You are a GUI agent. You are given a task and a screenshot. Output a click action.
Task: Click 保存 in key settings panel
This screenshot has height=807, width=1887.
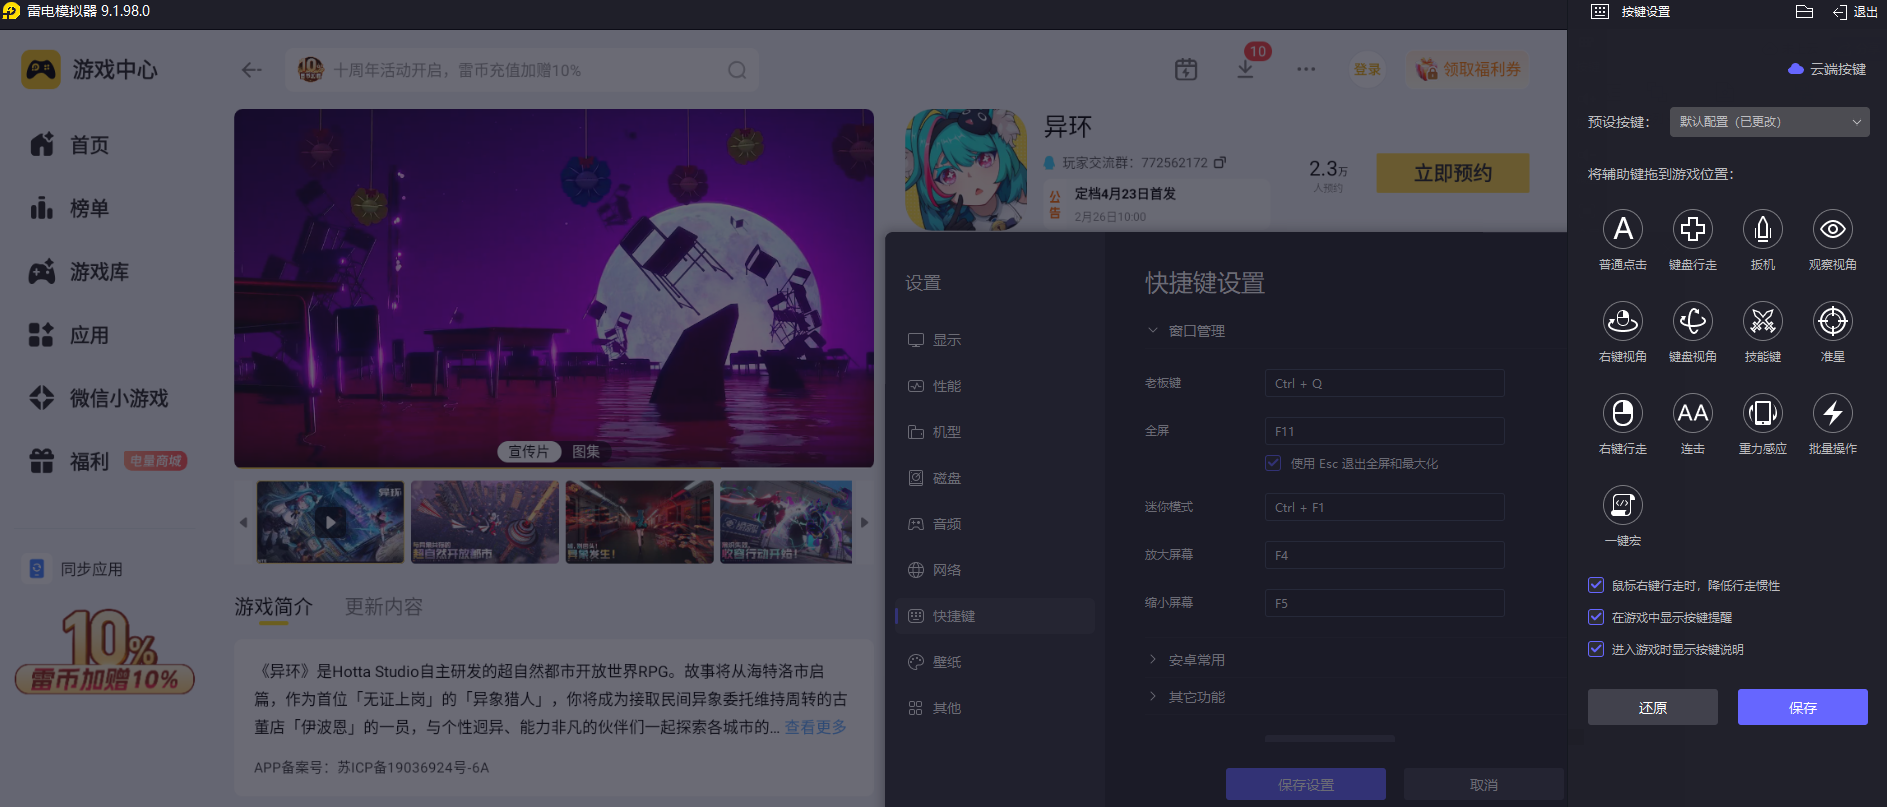pyautogui.click(x=1802, y=707)
